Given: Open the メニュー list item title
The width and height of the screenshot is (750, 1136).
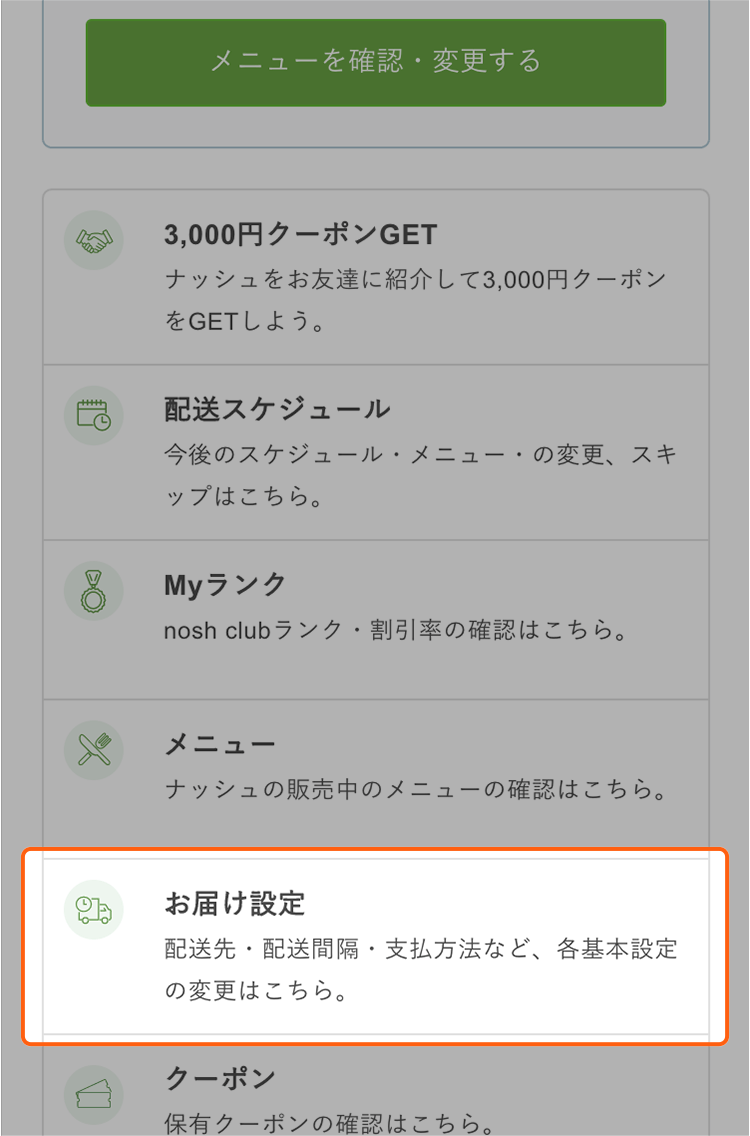Looking at the screenshot, I should click(220, 745).
